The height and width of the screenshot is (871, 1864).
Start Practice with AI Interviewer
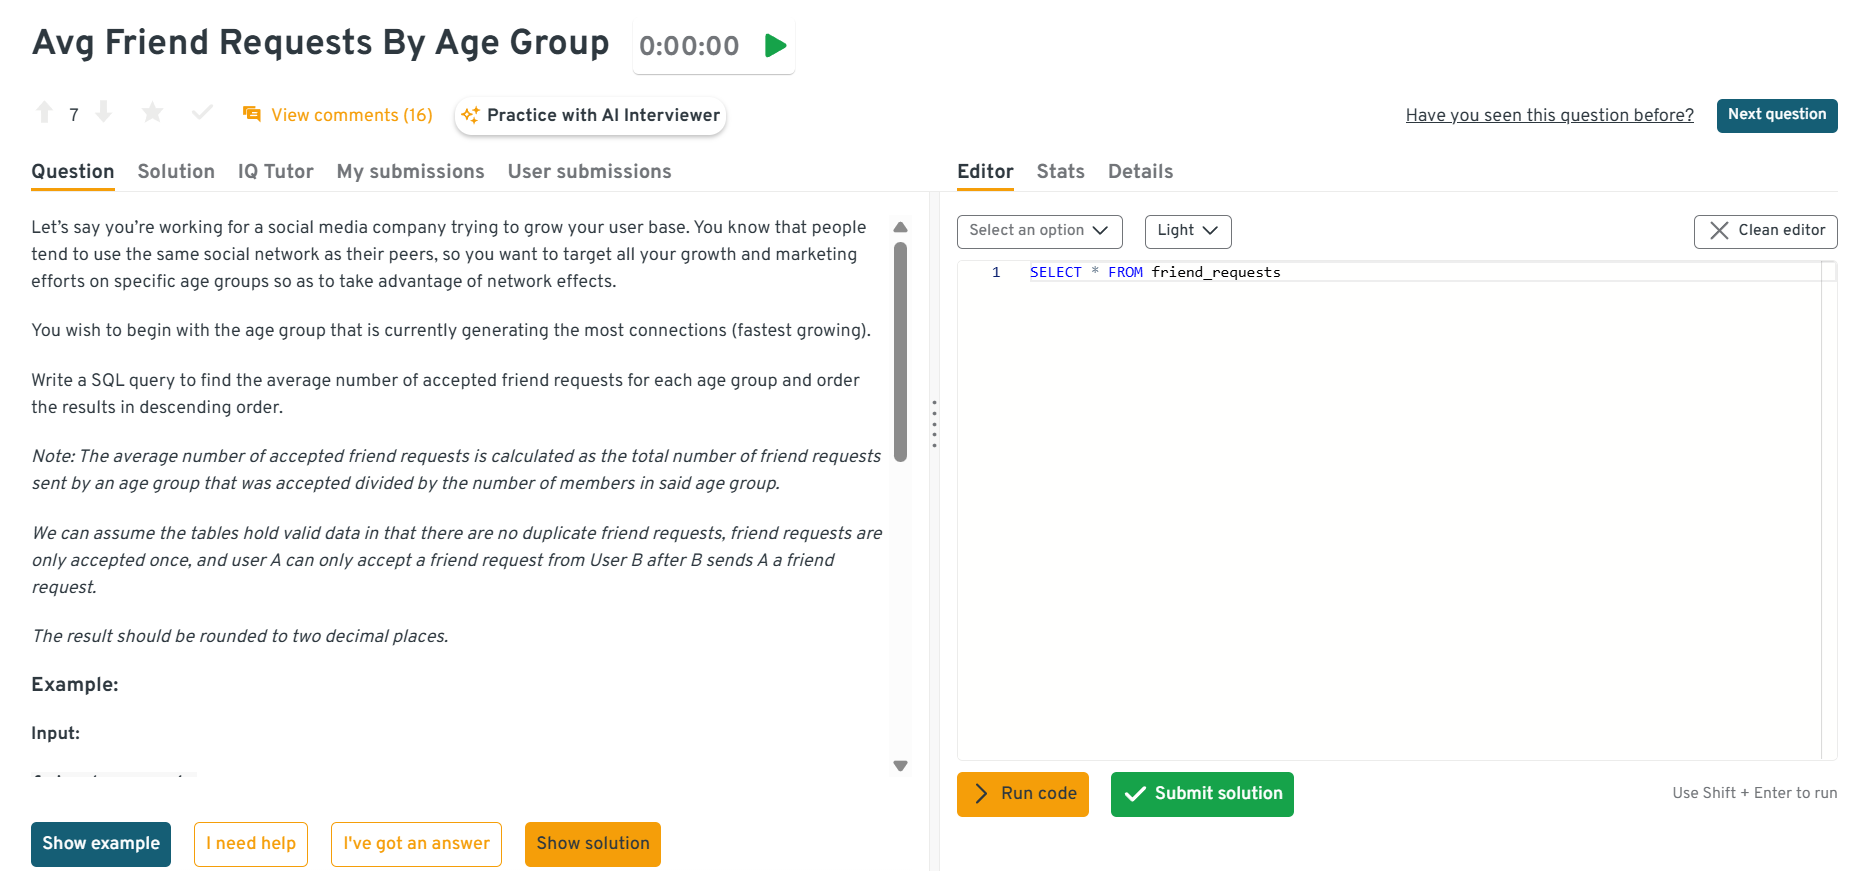point(591,115)
